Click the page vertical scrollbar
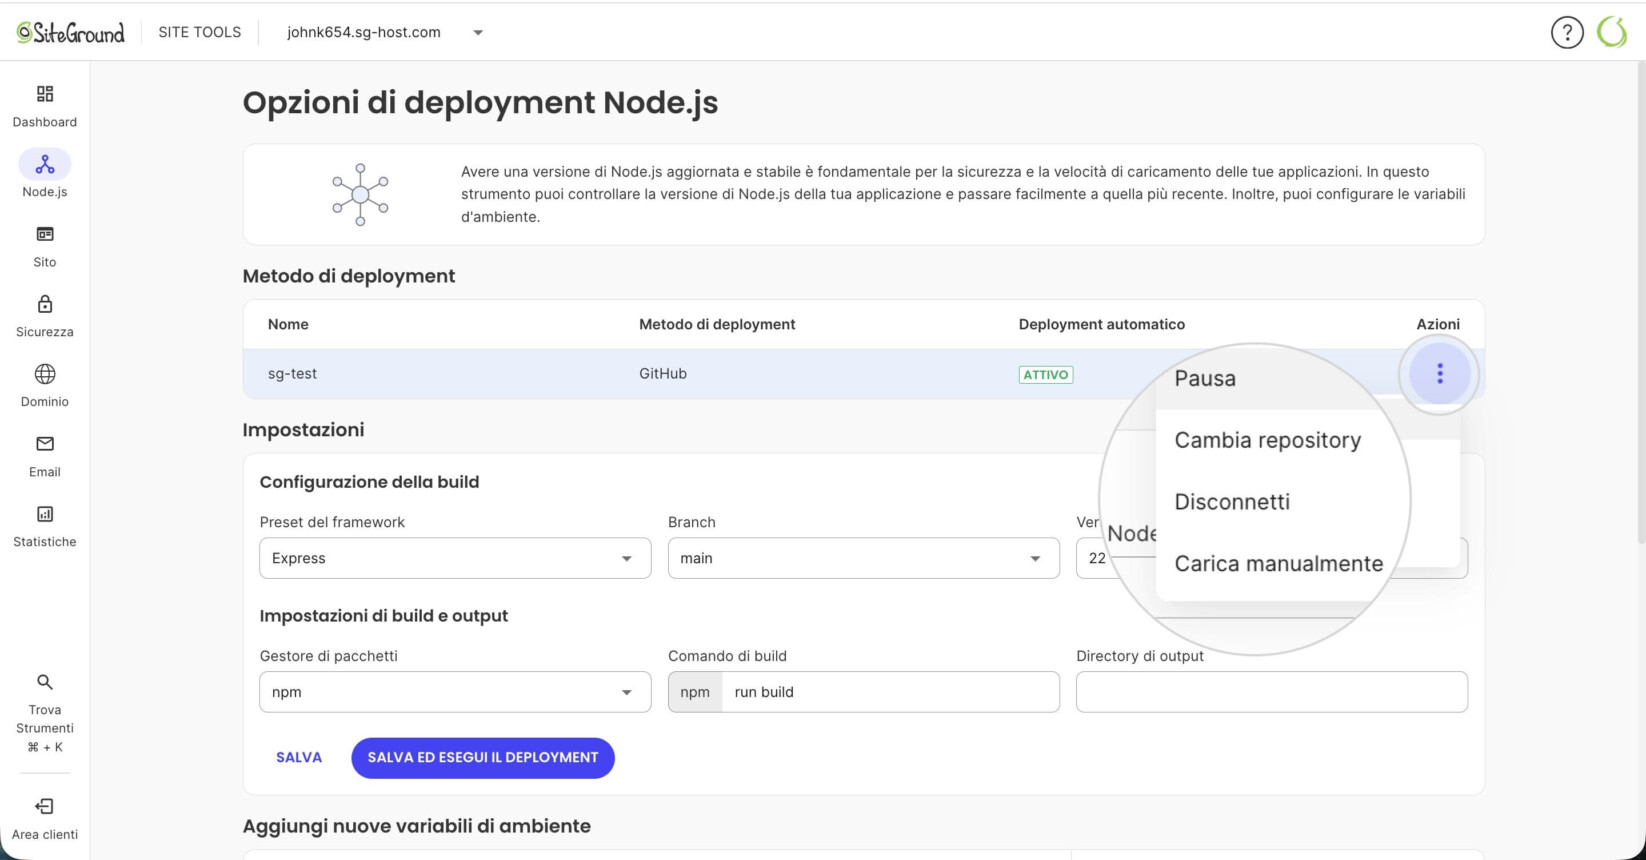This screenshot has height=860, width=1646. pos(1641,300)
